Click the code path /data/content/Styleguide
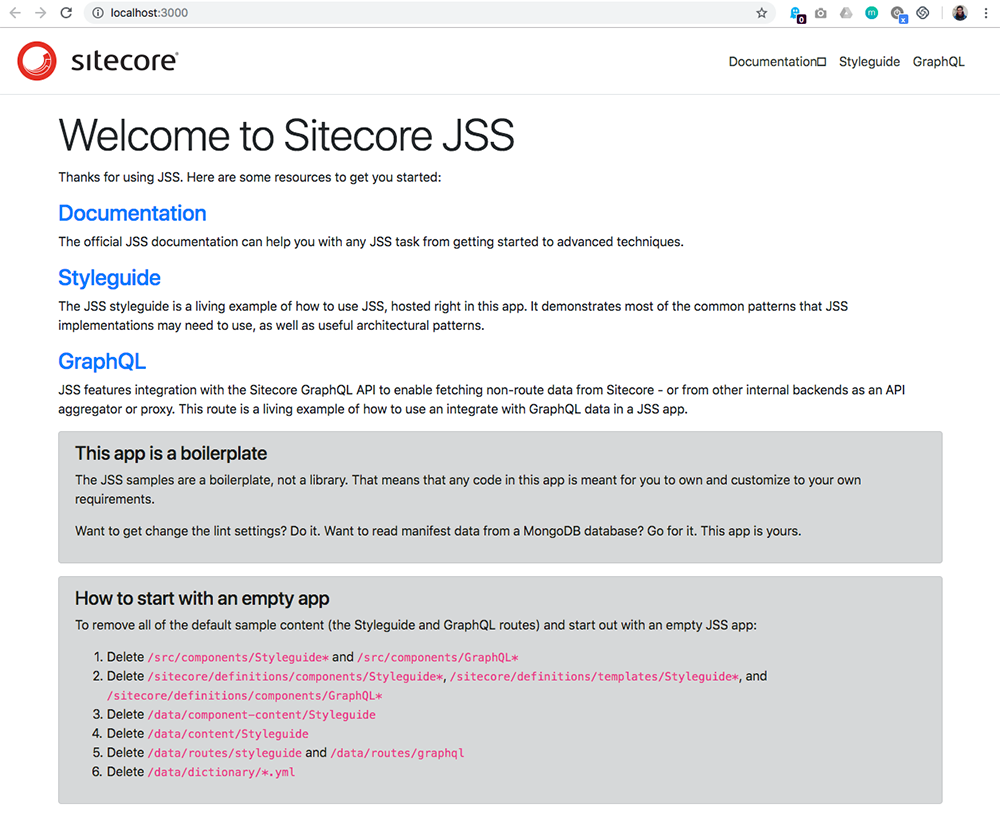This screenshot has height=831, width=1000. click(x=228, y=734)
